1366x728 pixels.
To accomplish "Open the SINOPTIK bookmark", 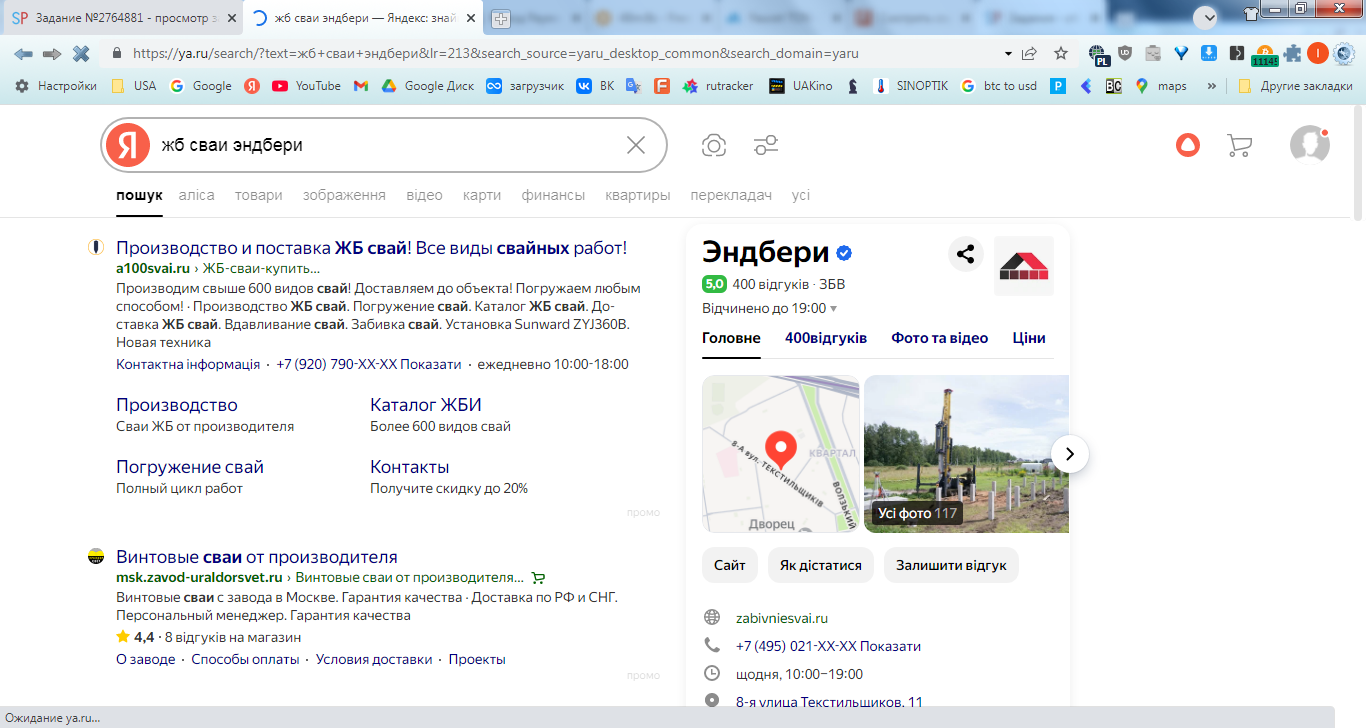I will point(909,86).
